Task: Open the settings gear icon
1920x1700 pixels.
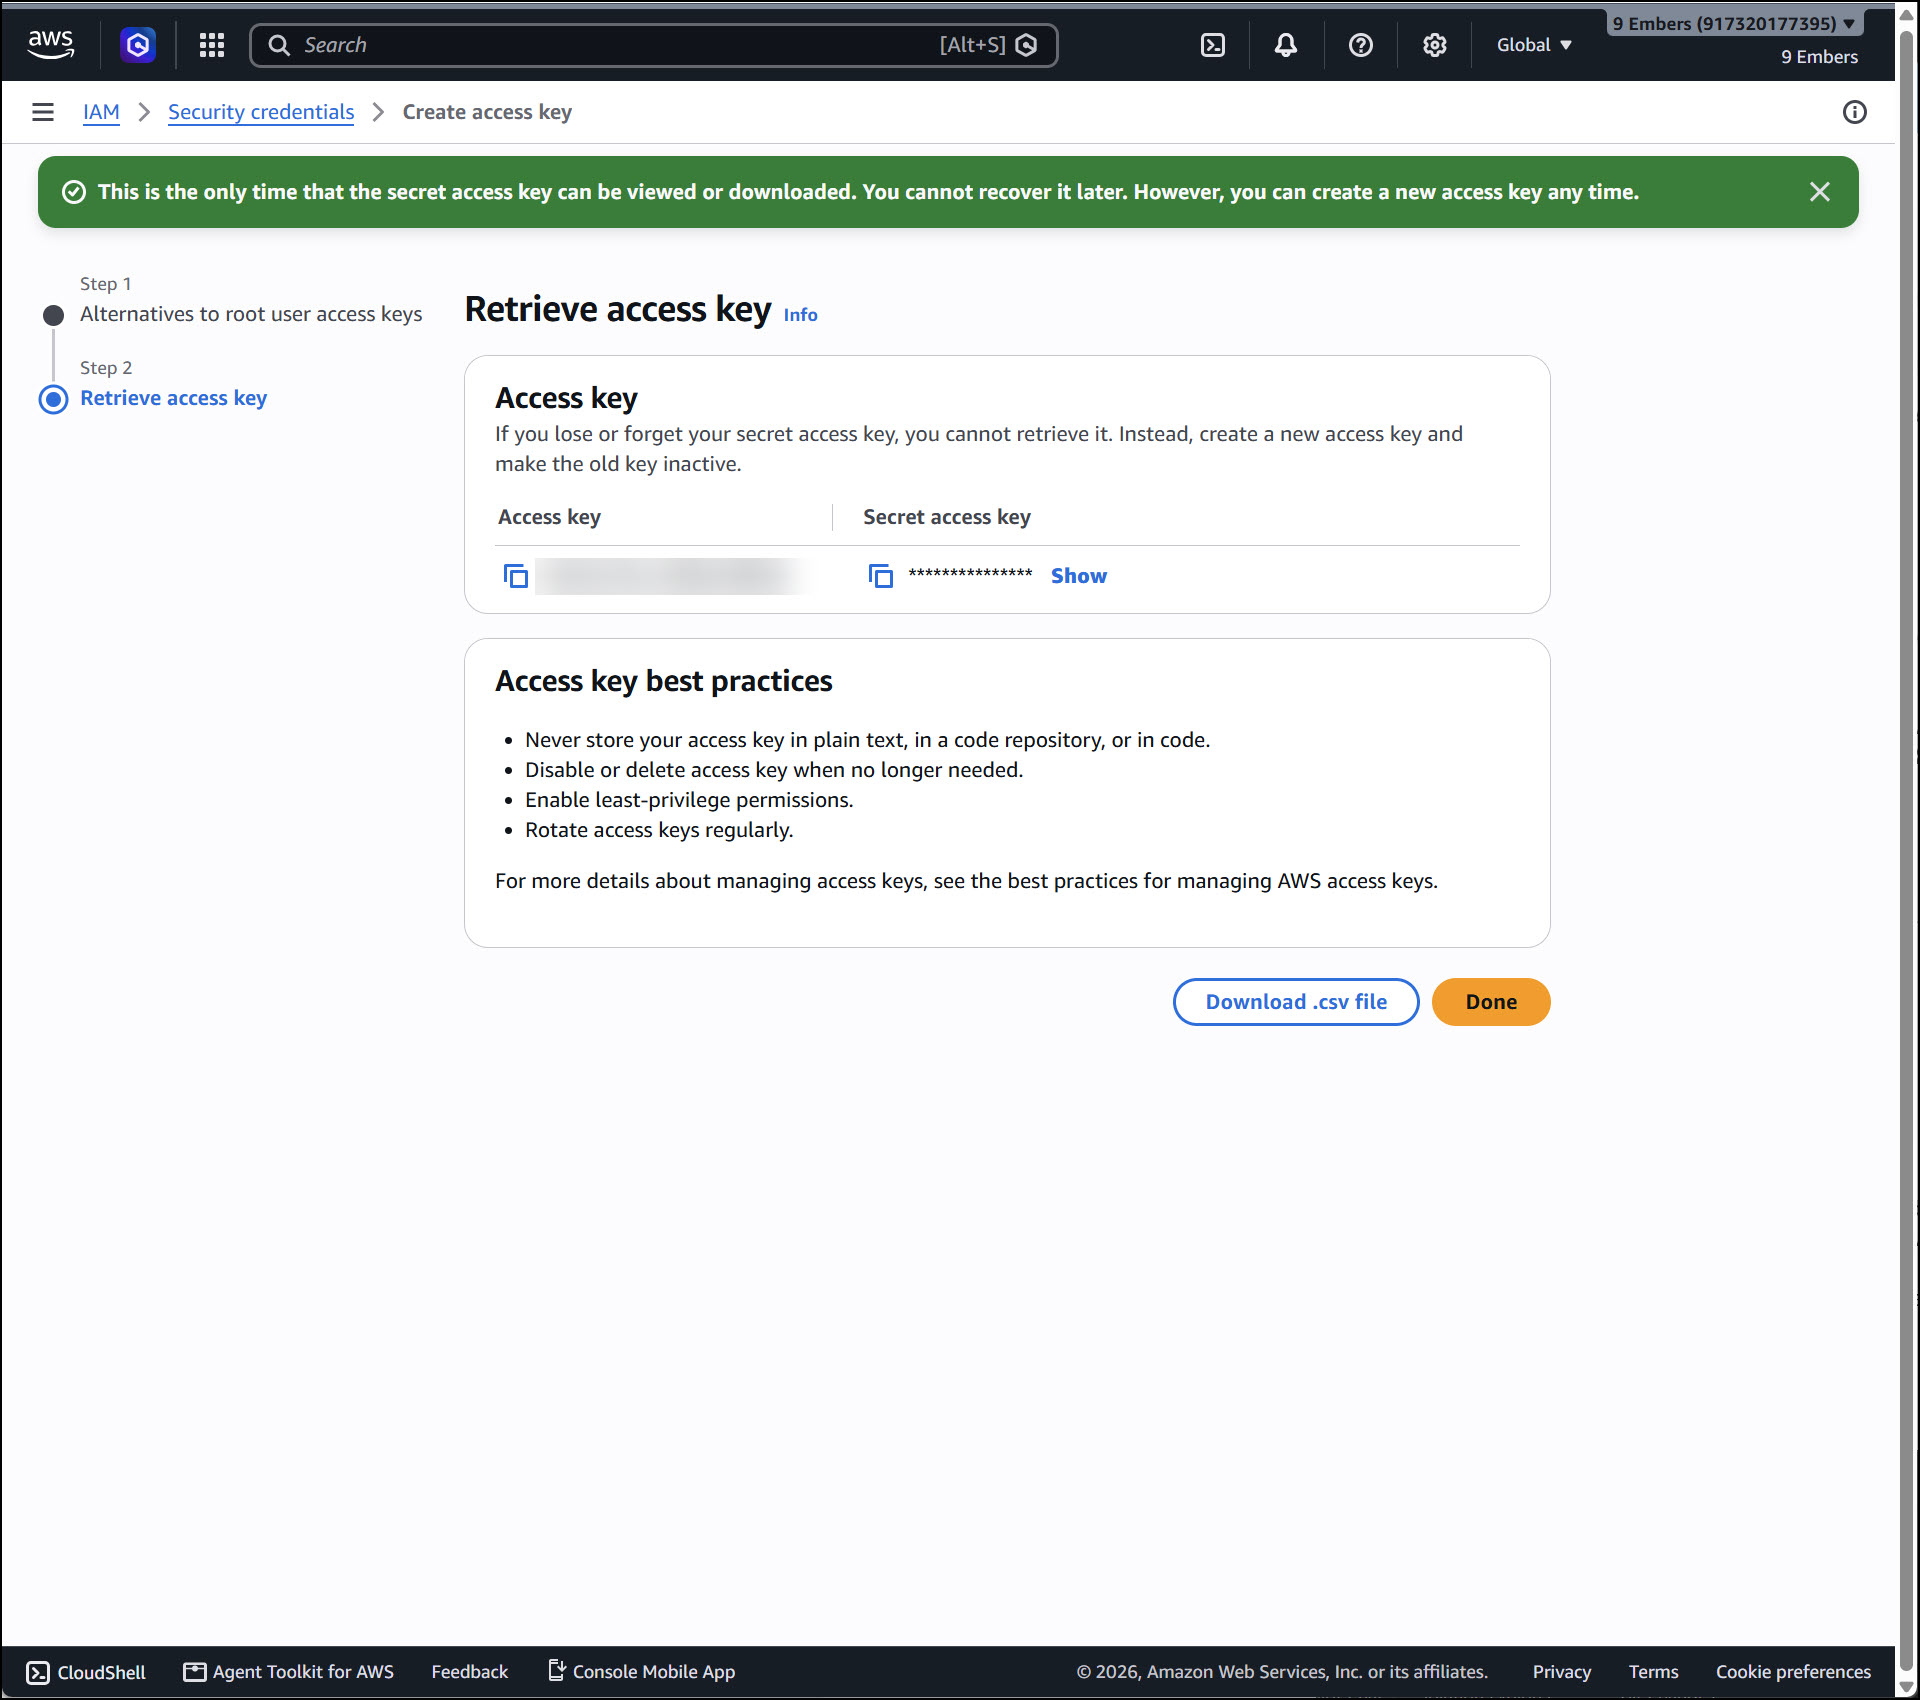Action: (x=1435, y=45)
